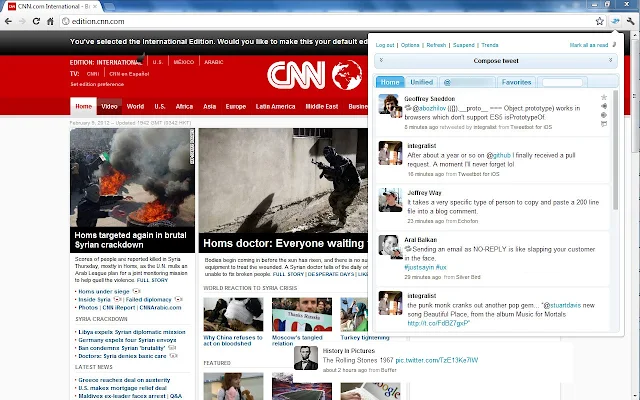640x400 pixels.
Task: Open the Why China refuses to act thumbnail
Action: point(233,314)
